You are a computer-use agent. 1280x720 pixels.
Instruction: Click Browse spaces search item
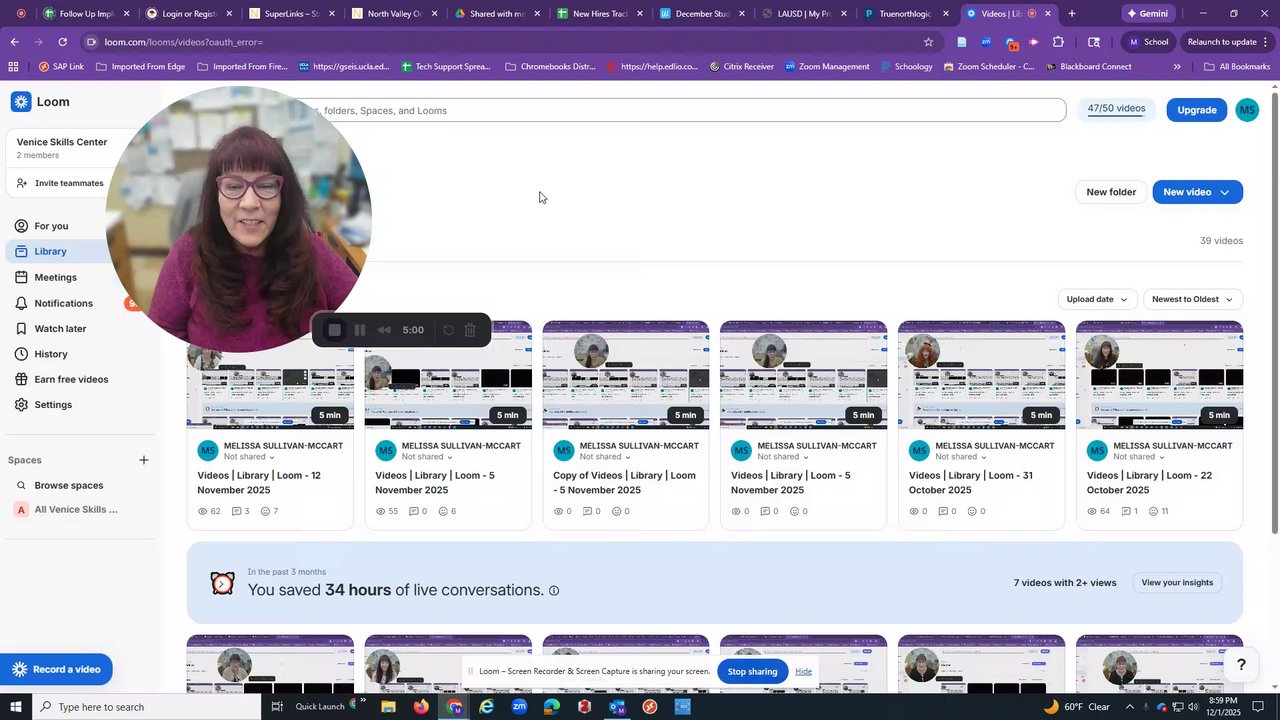click(68, 485)
